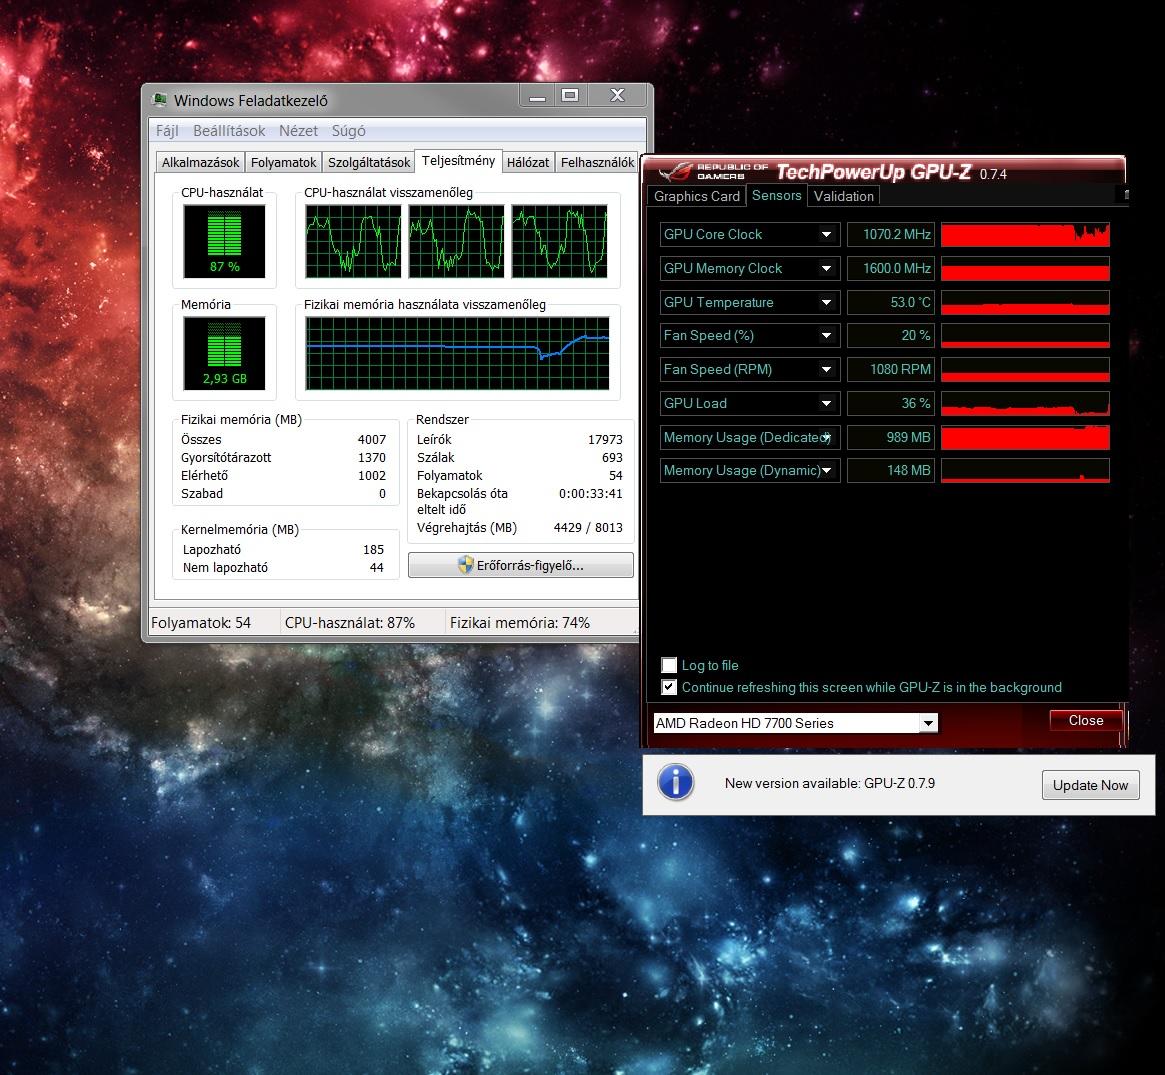The height and width of the screenshot is (1075, 1165).
Task: Click the Összes 4007 memory row
Action: coord(283,439)
